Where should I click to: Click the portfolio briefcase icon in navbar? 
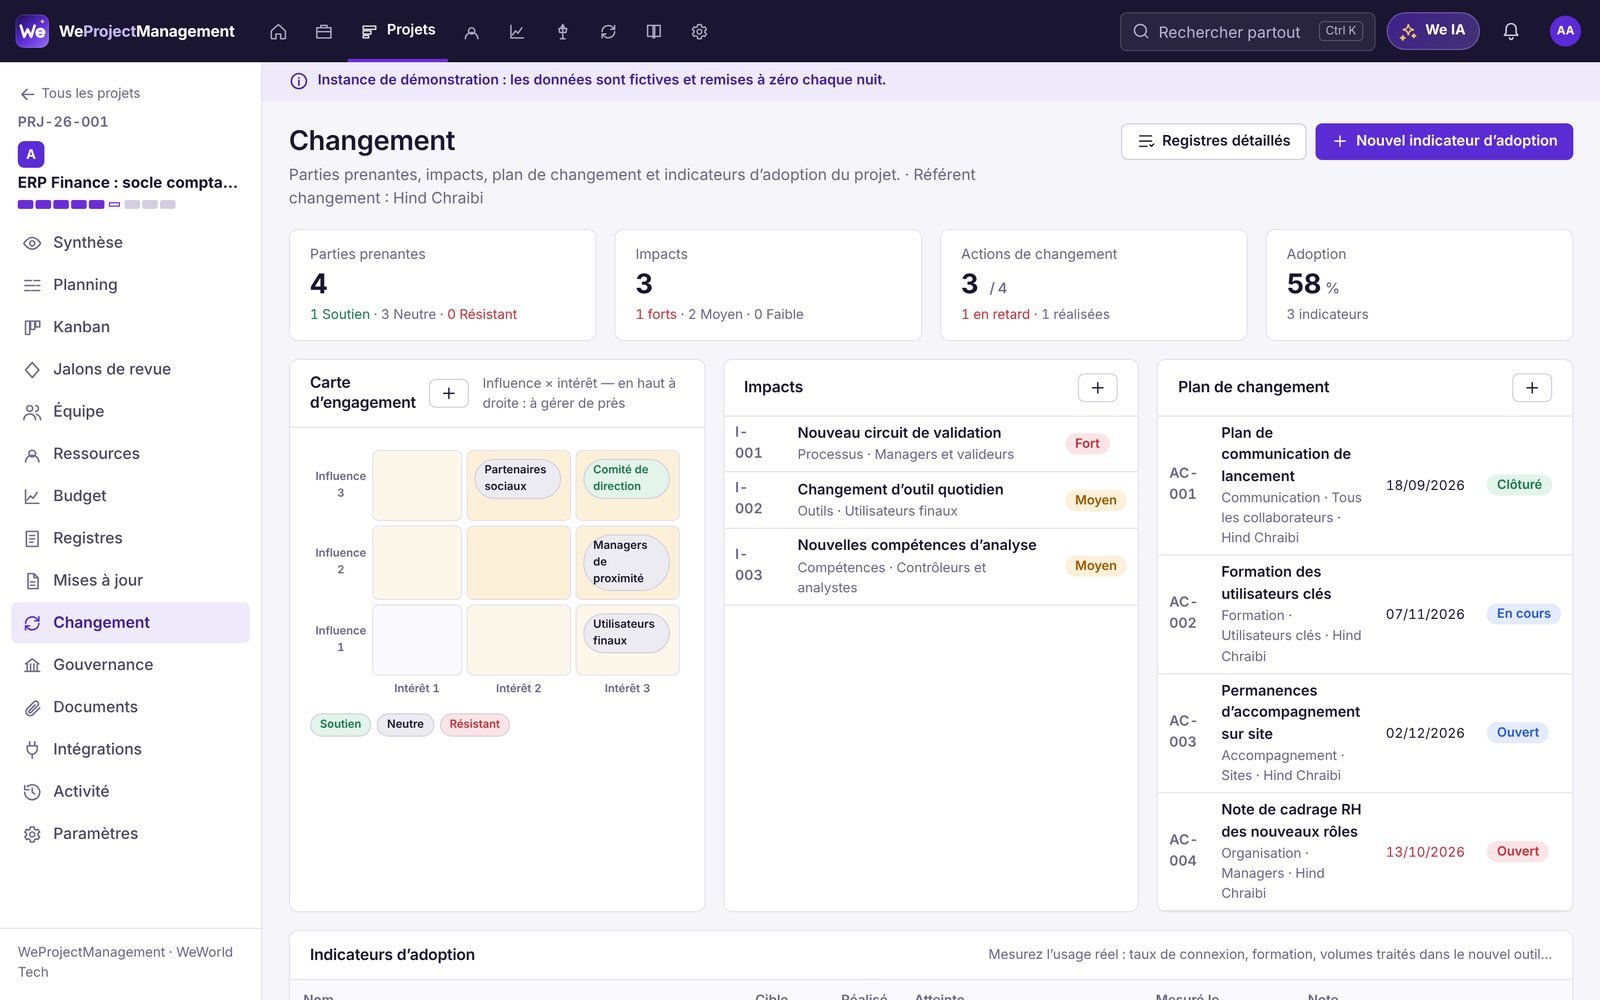324,32
